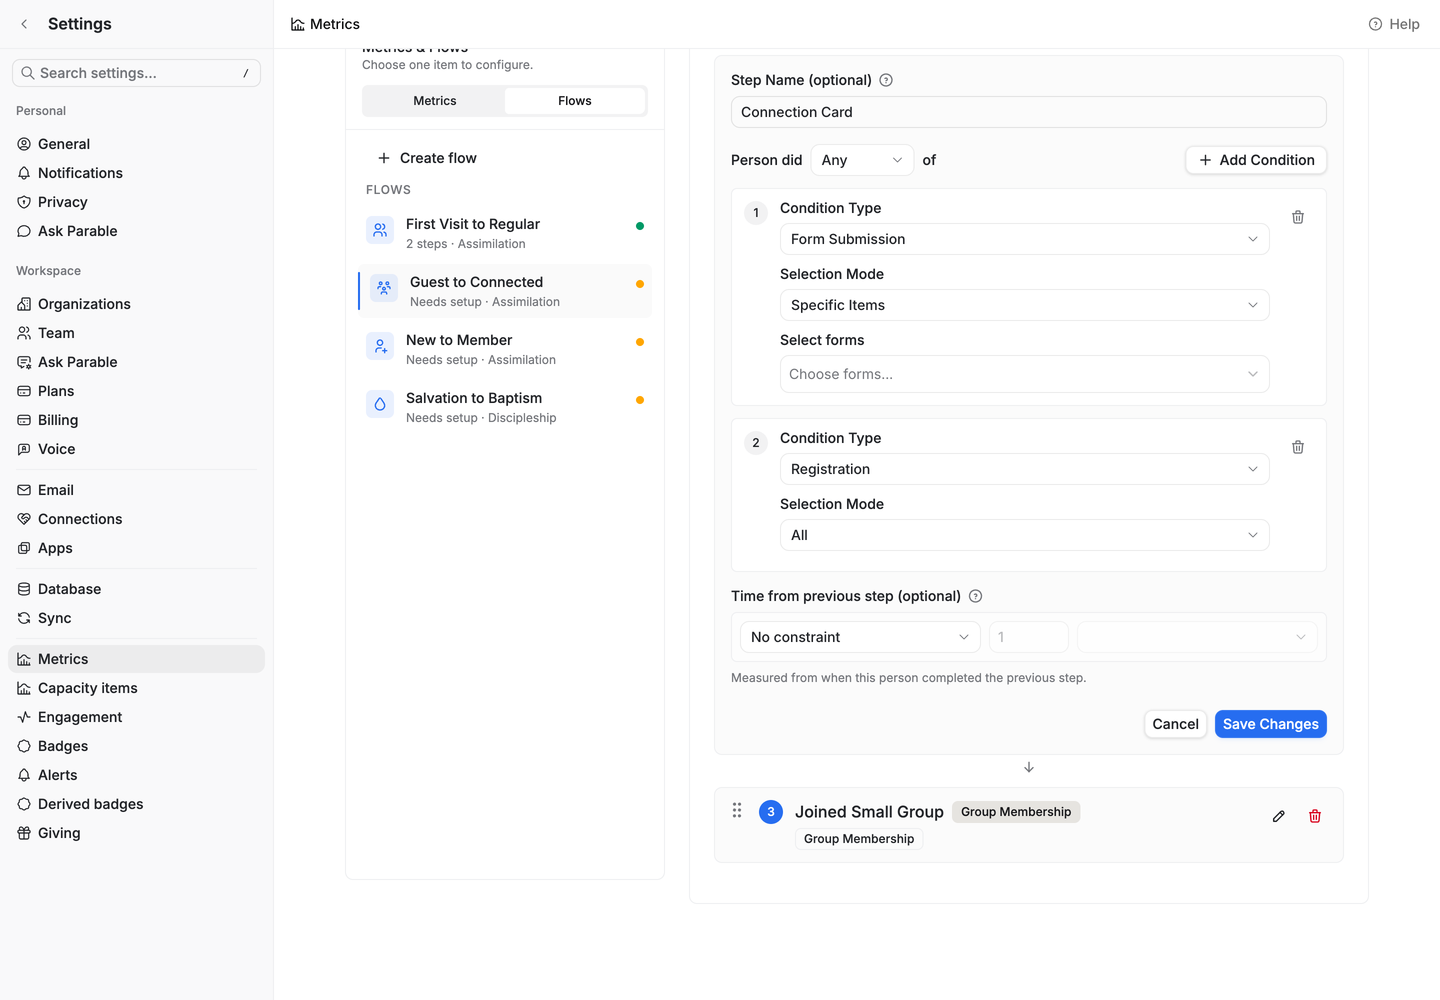Viewport: 1440px width, 1000px height.
Task: Select the First Visit to Regular flow
Action: click(x=505, y=233)
